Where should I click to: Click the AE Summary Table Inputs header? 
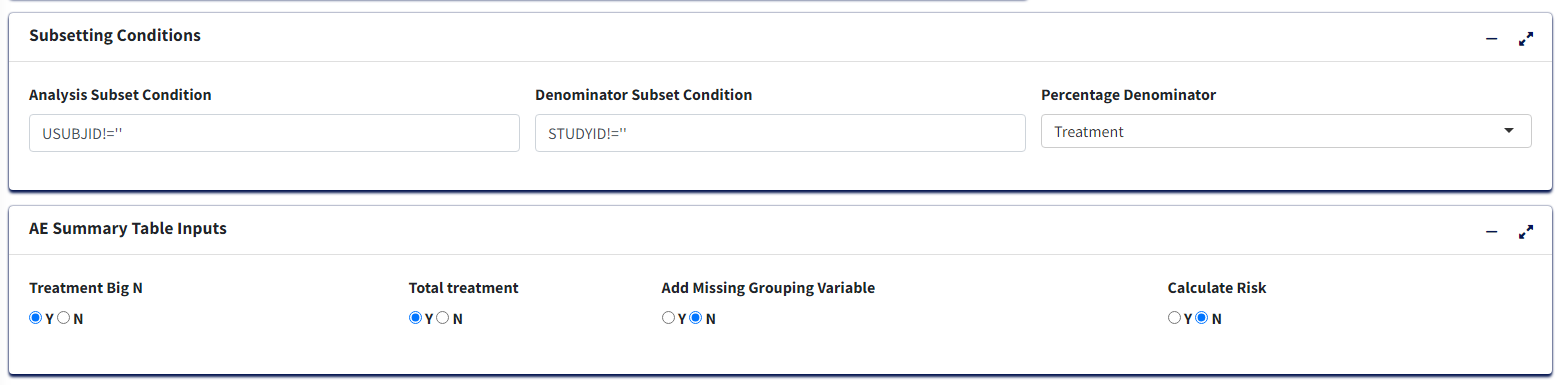[128, 228]
